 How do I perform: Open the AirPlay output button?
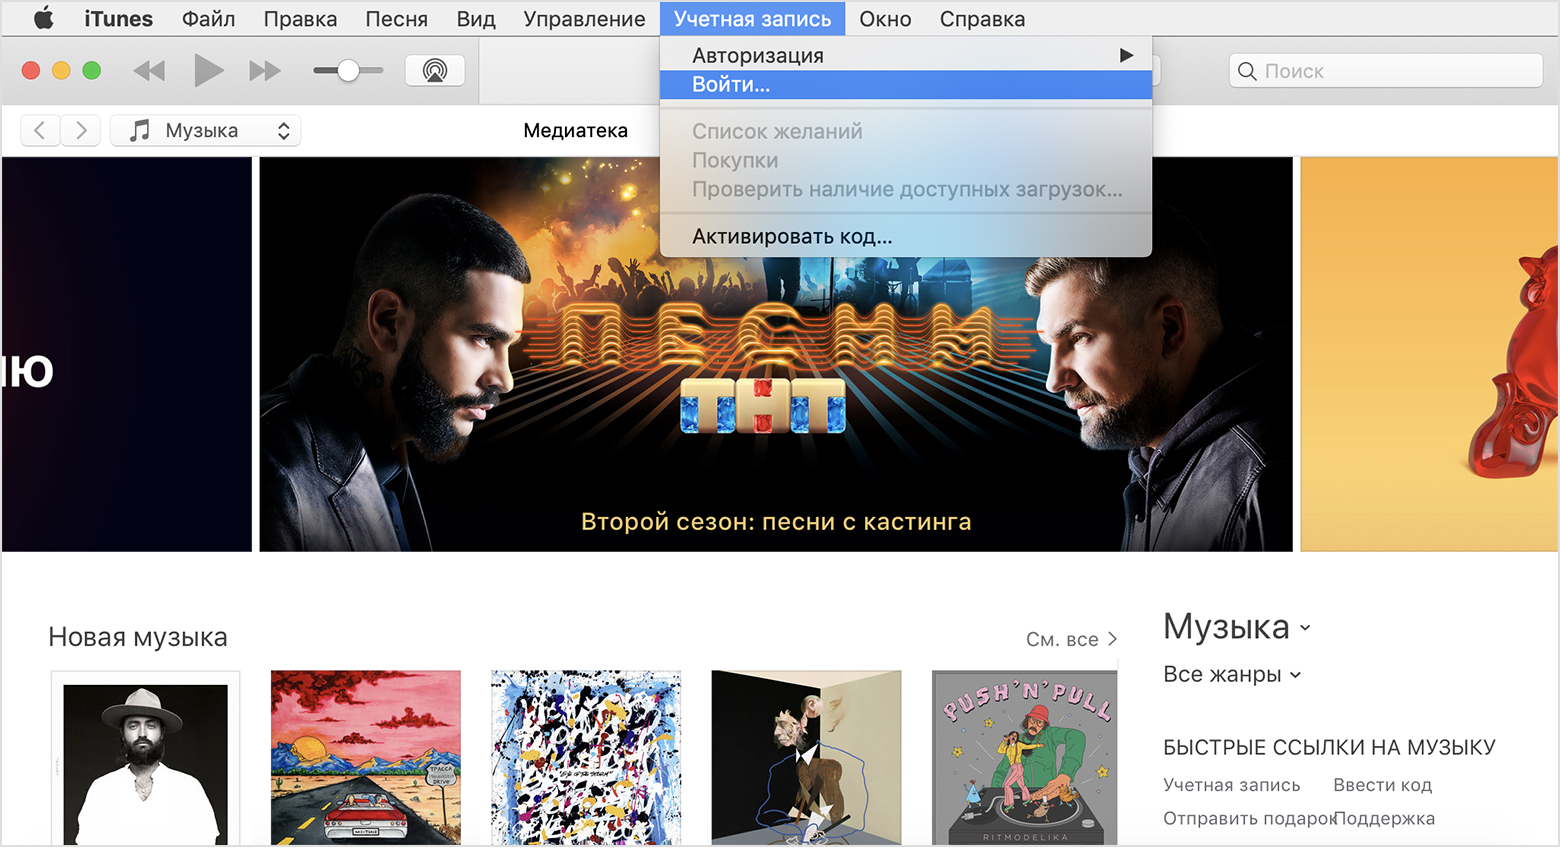(435, 70)
